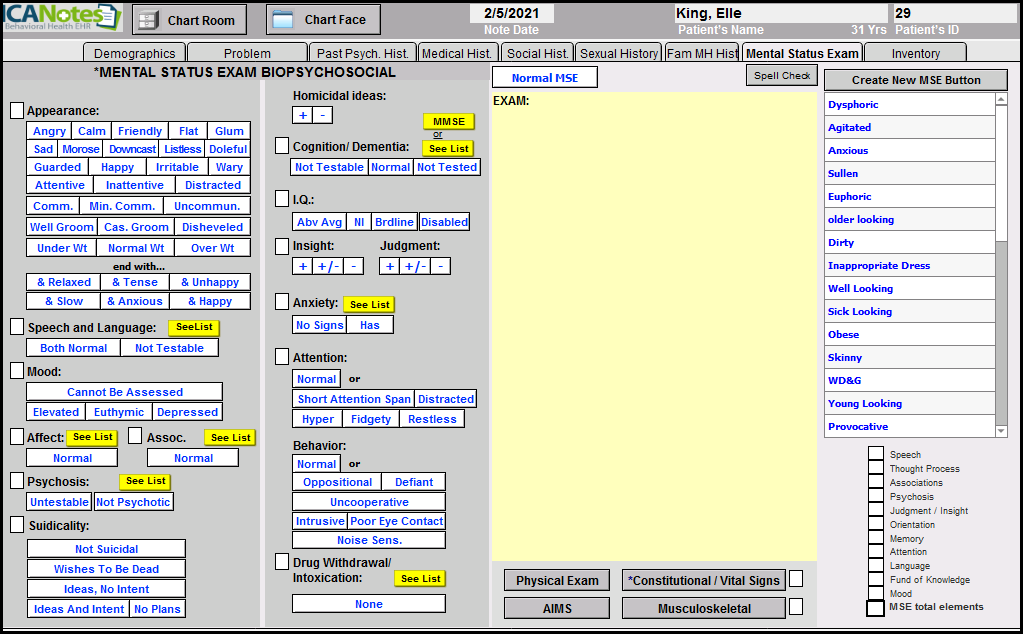Check the Appearance checkbox

point(17,111)
